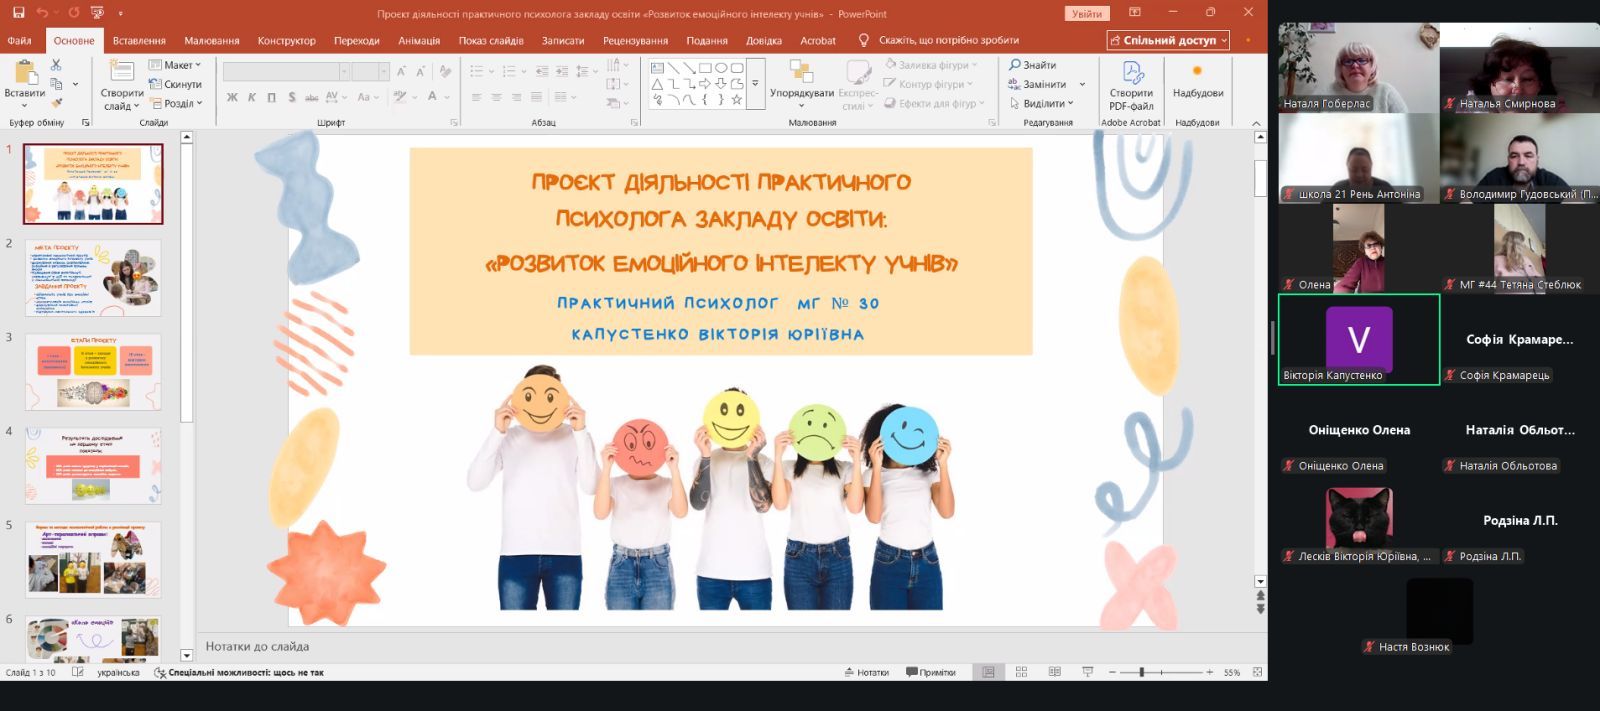Click the Cut scissors icon
The width and height of the screenshot is (1600, 711).
[56, 65]
